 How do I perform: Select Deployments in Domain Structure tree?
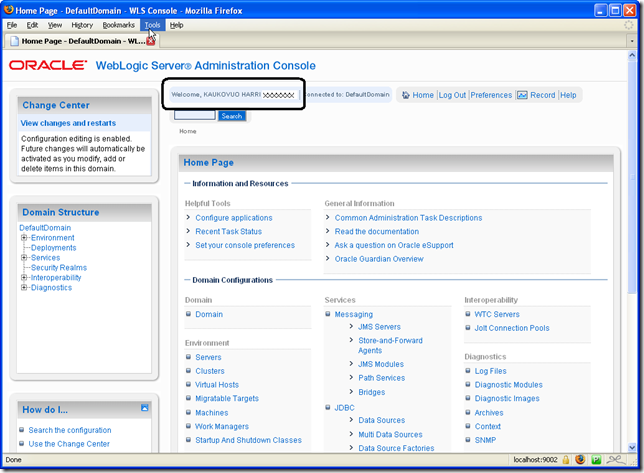coord(53,248)
